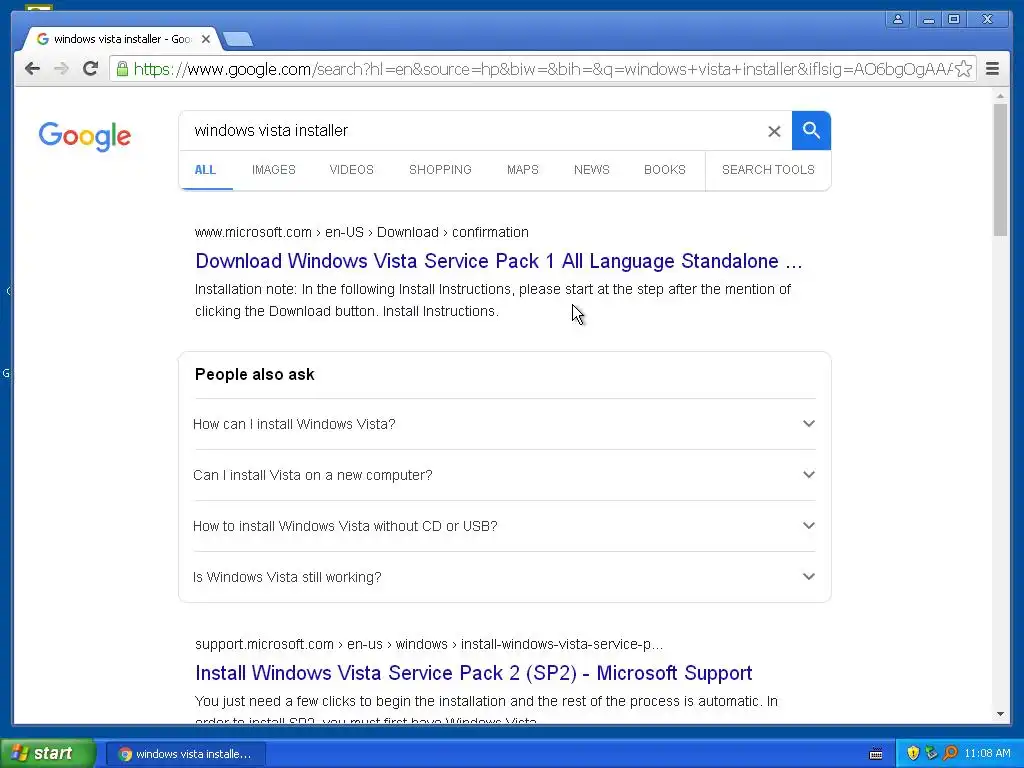1024x768 pixels.
Task: Open the BOOKS tab
Action: click(665, 170)
